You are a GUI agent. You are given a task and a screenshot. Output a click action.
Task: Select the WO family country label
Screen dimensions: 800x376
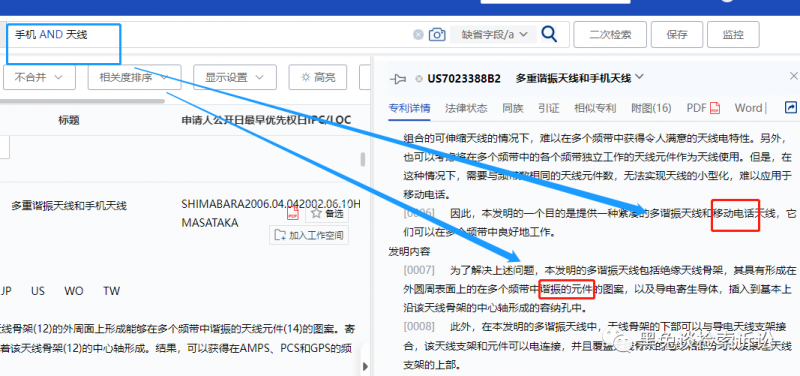coord(73,291)
